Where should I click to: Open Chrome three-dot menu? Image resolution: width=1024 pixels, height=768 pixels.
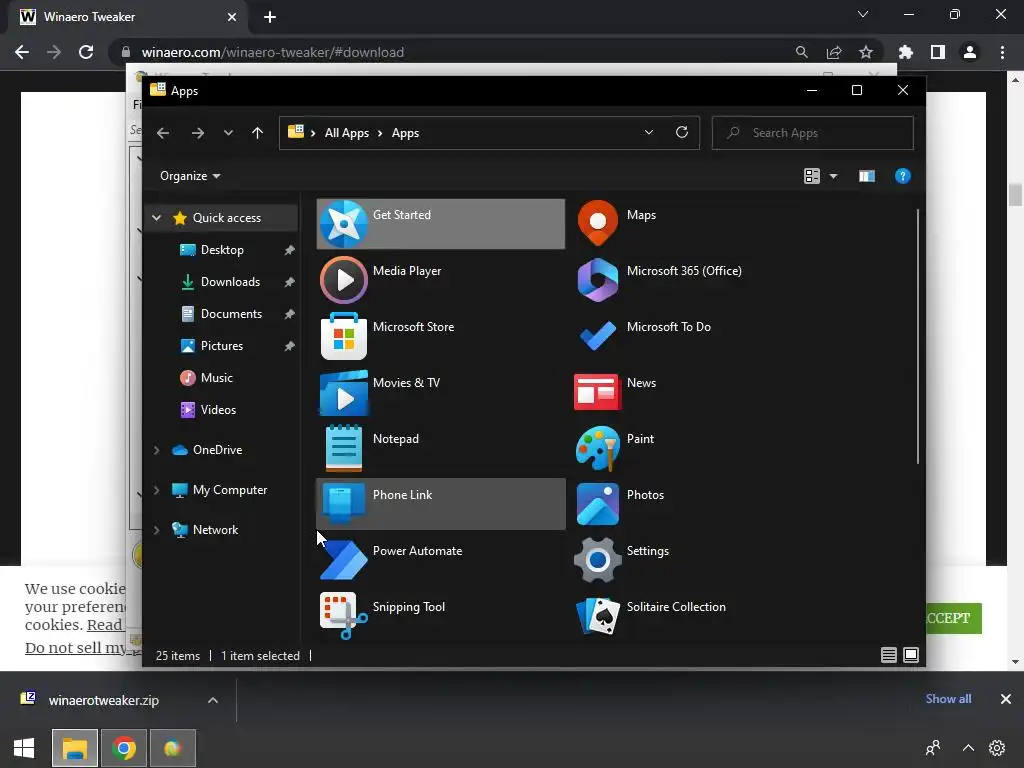1002,52
